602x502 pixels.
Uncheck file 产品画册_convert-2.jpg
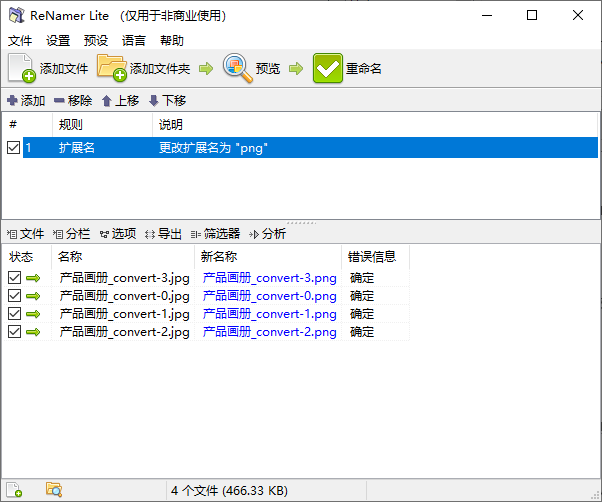(14, 332)
